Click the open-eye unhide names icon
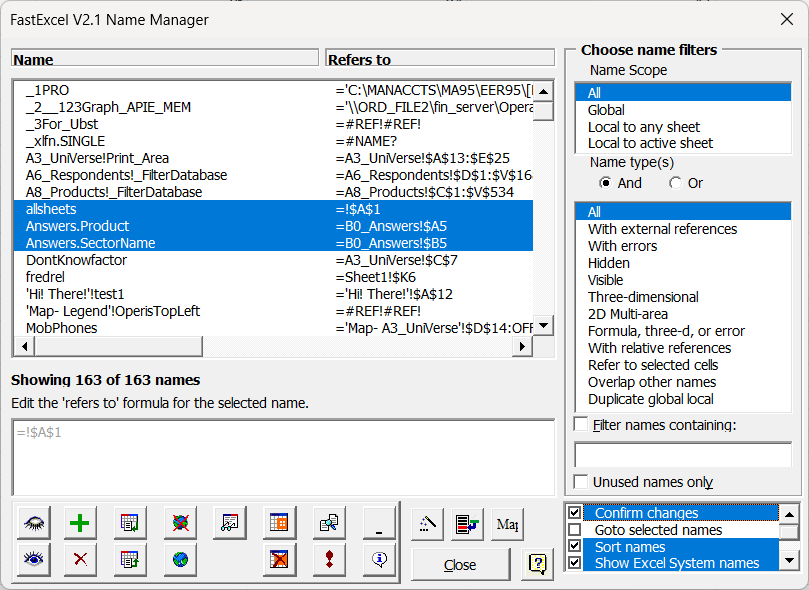 34,559
